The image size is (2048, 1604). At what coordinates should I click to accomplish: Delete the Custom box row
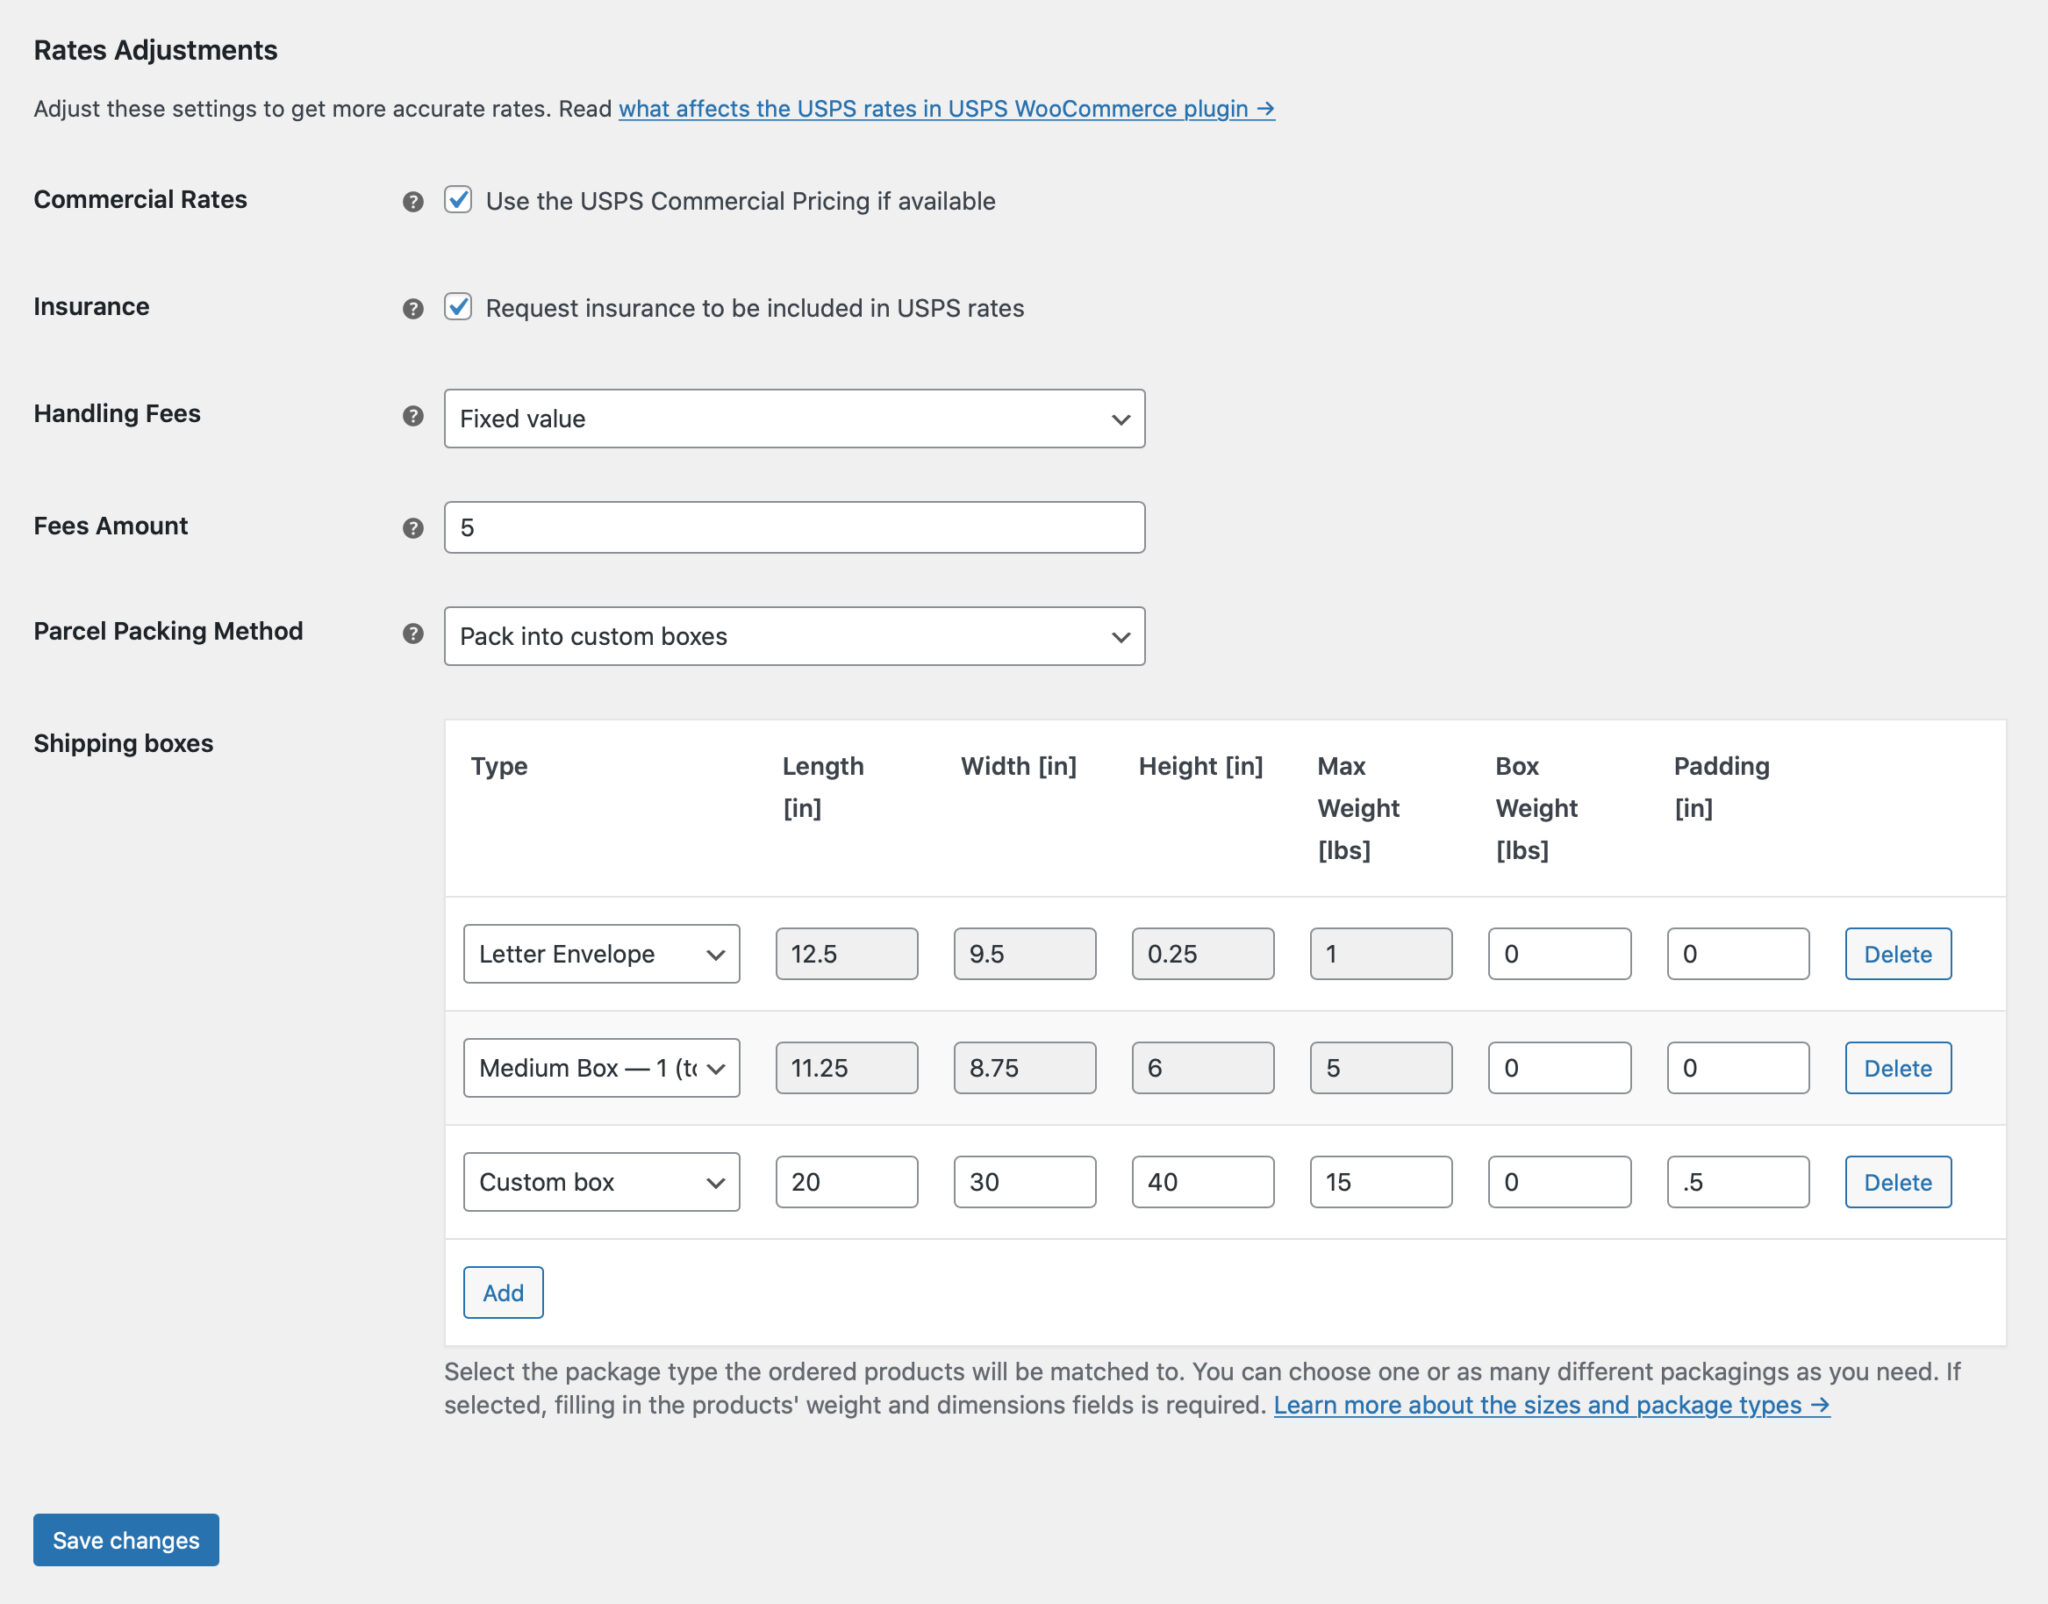pyautogui.click(x=1897, y=1181)
